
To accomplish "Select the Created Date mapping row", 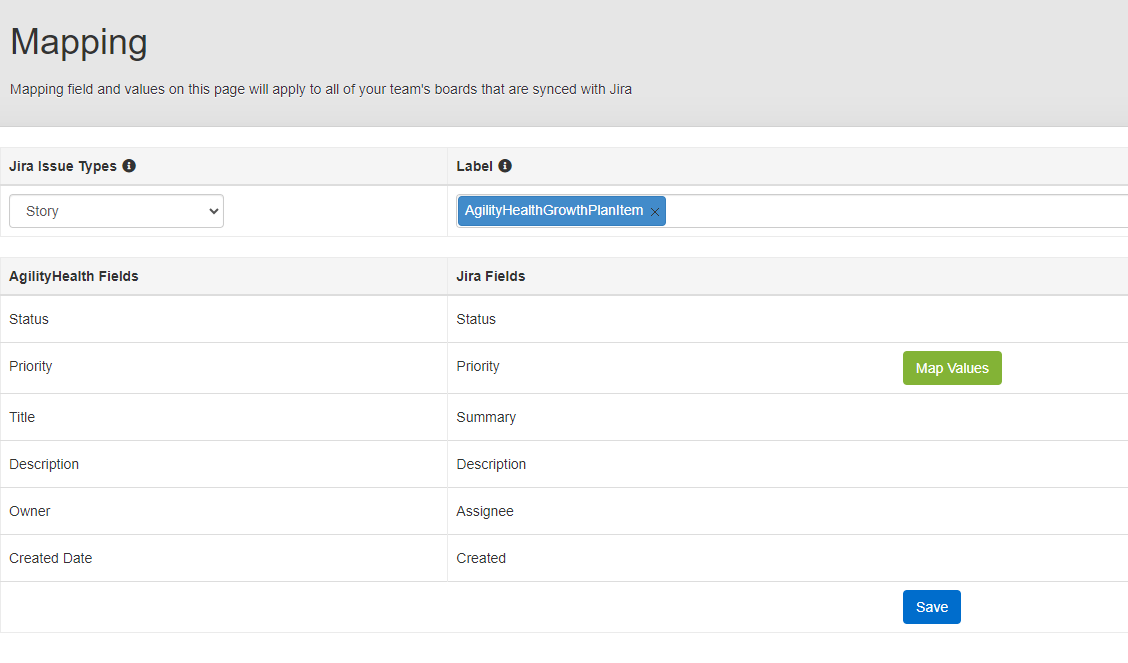I will (x=50, y=558).
